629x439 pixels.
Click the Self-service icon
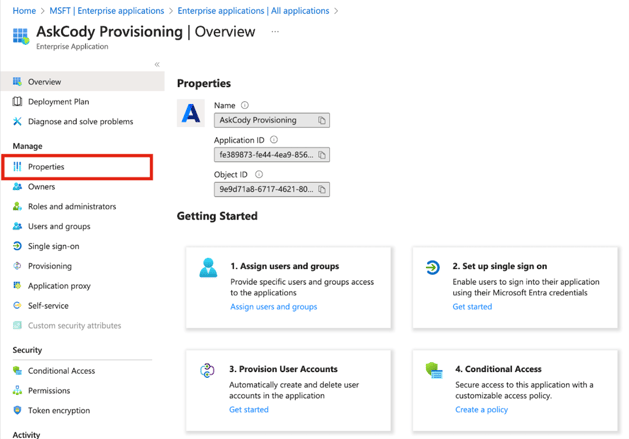(17, 305)
